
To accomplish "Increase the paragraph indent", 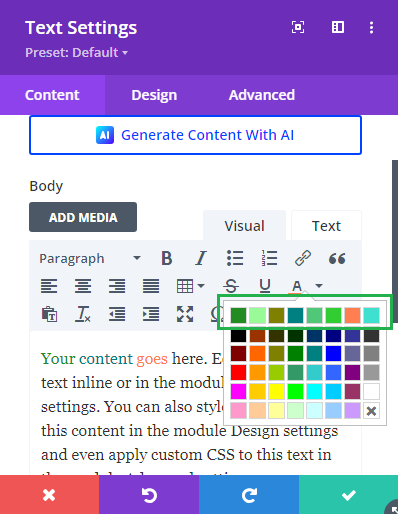I will [x=151, y=314].
